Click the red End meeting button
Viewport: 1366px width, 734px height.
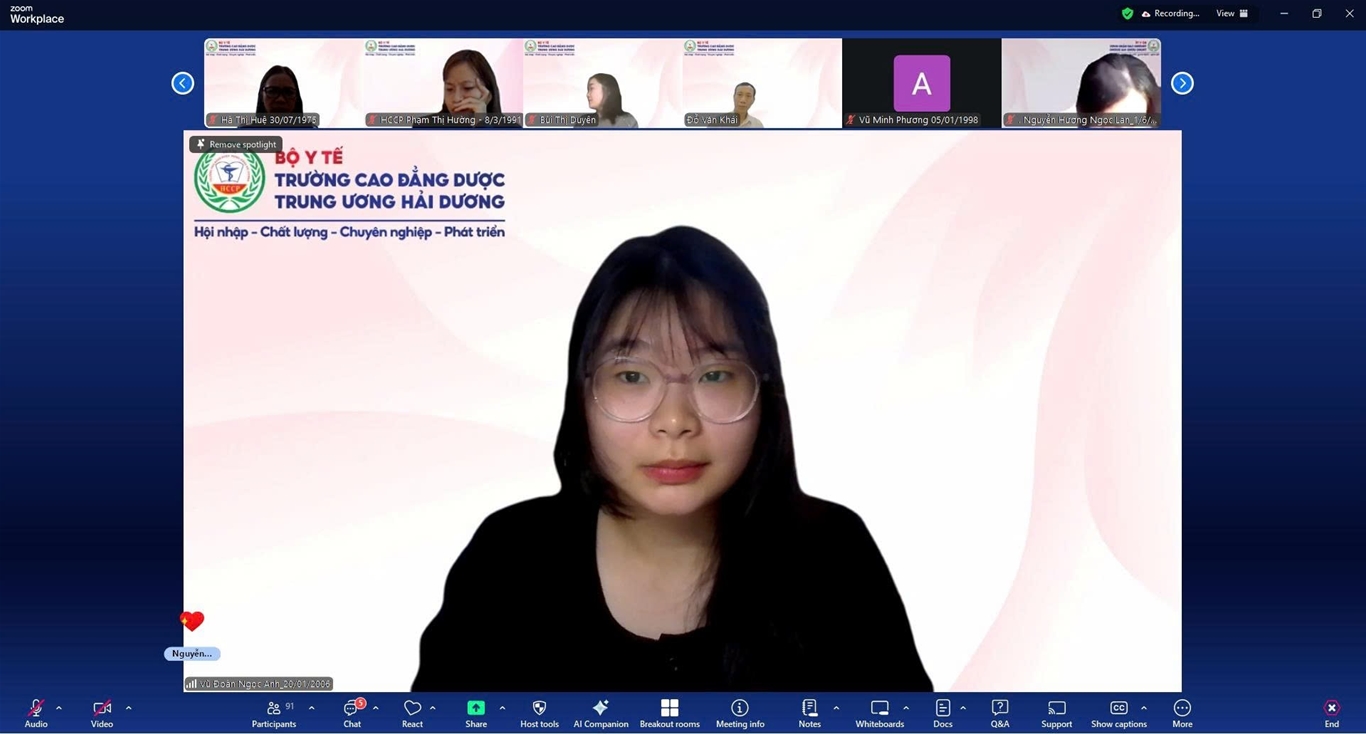point(1331,713)
